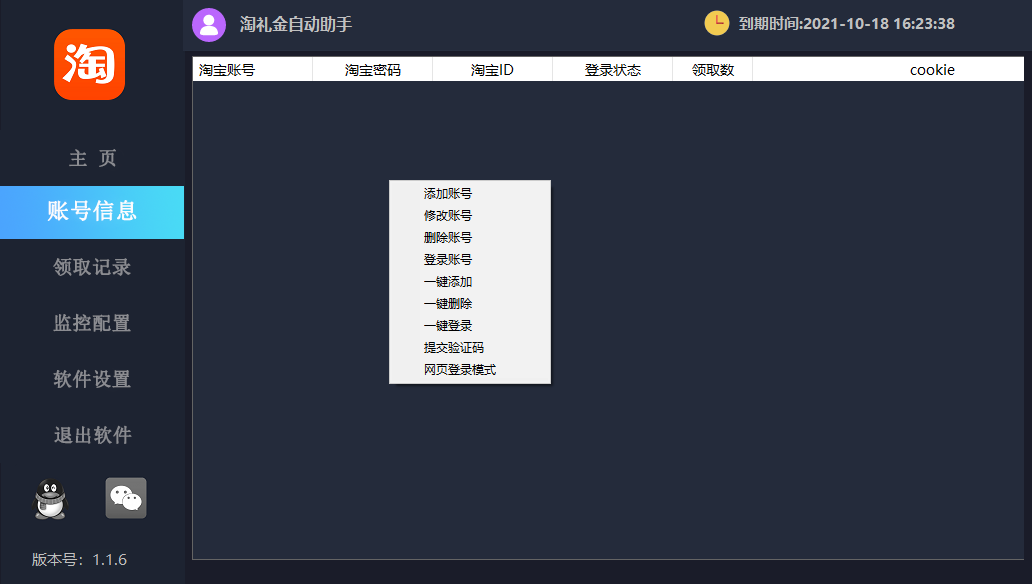
Task: Select 提交验证码 menu entry
Action: point(470,348)
